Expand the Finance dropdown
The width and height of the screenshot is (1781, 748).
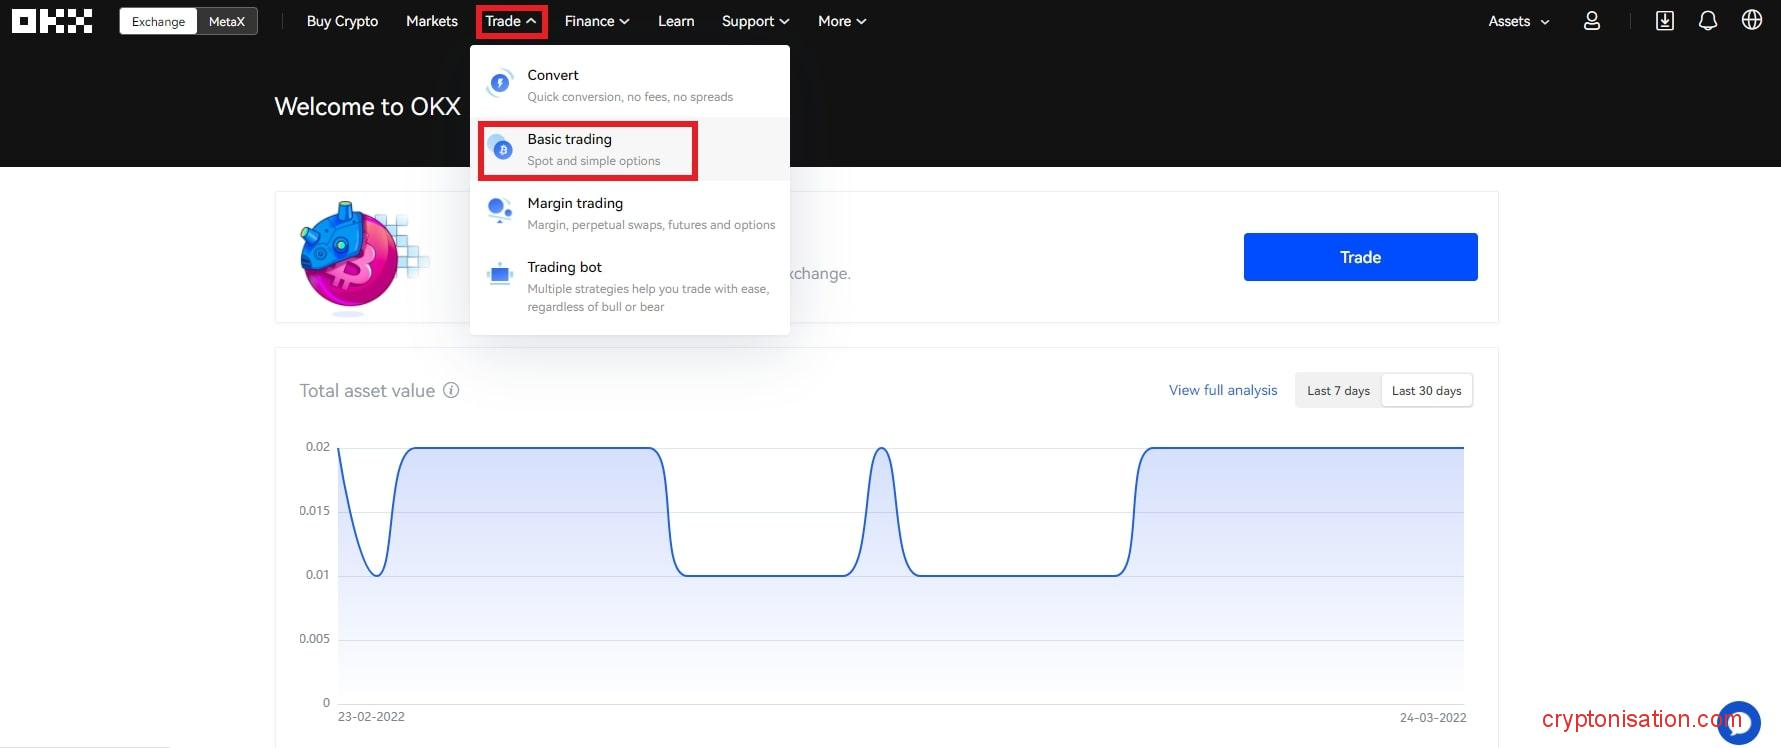pyautogui.click(x=597, y=21)
